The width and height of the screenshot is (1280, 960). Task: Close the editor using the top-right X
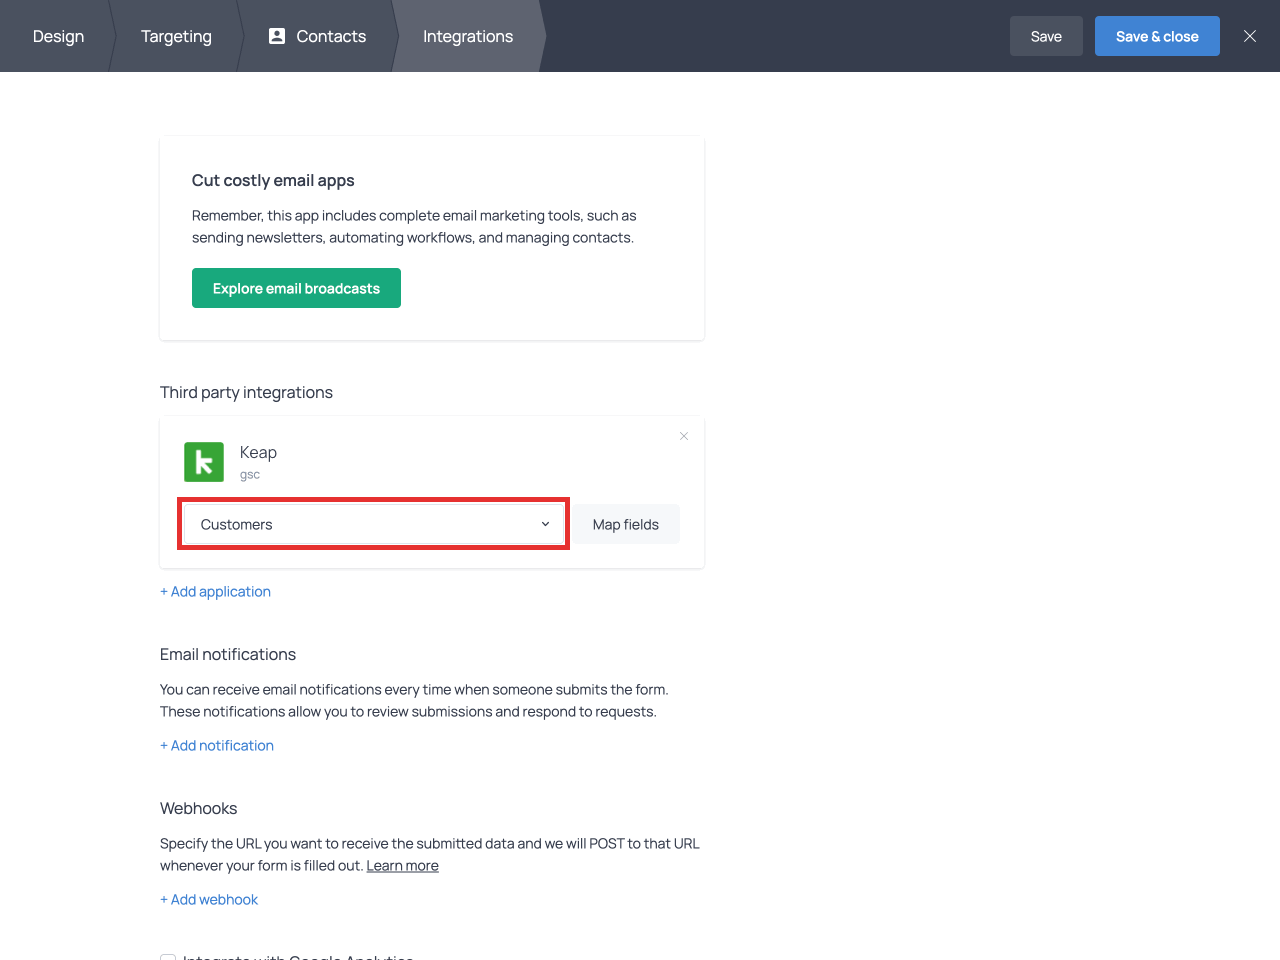click(1249, 36)
